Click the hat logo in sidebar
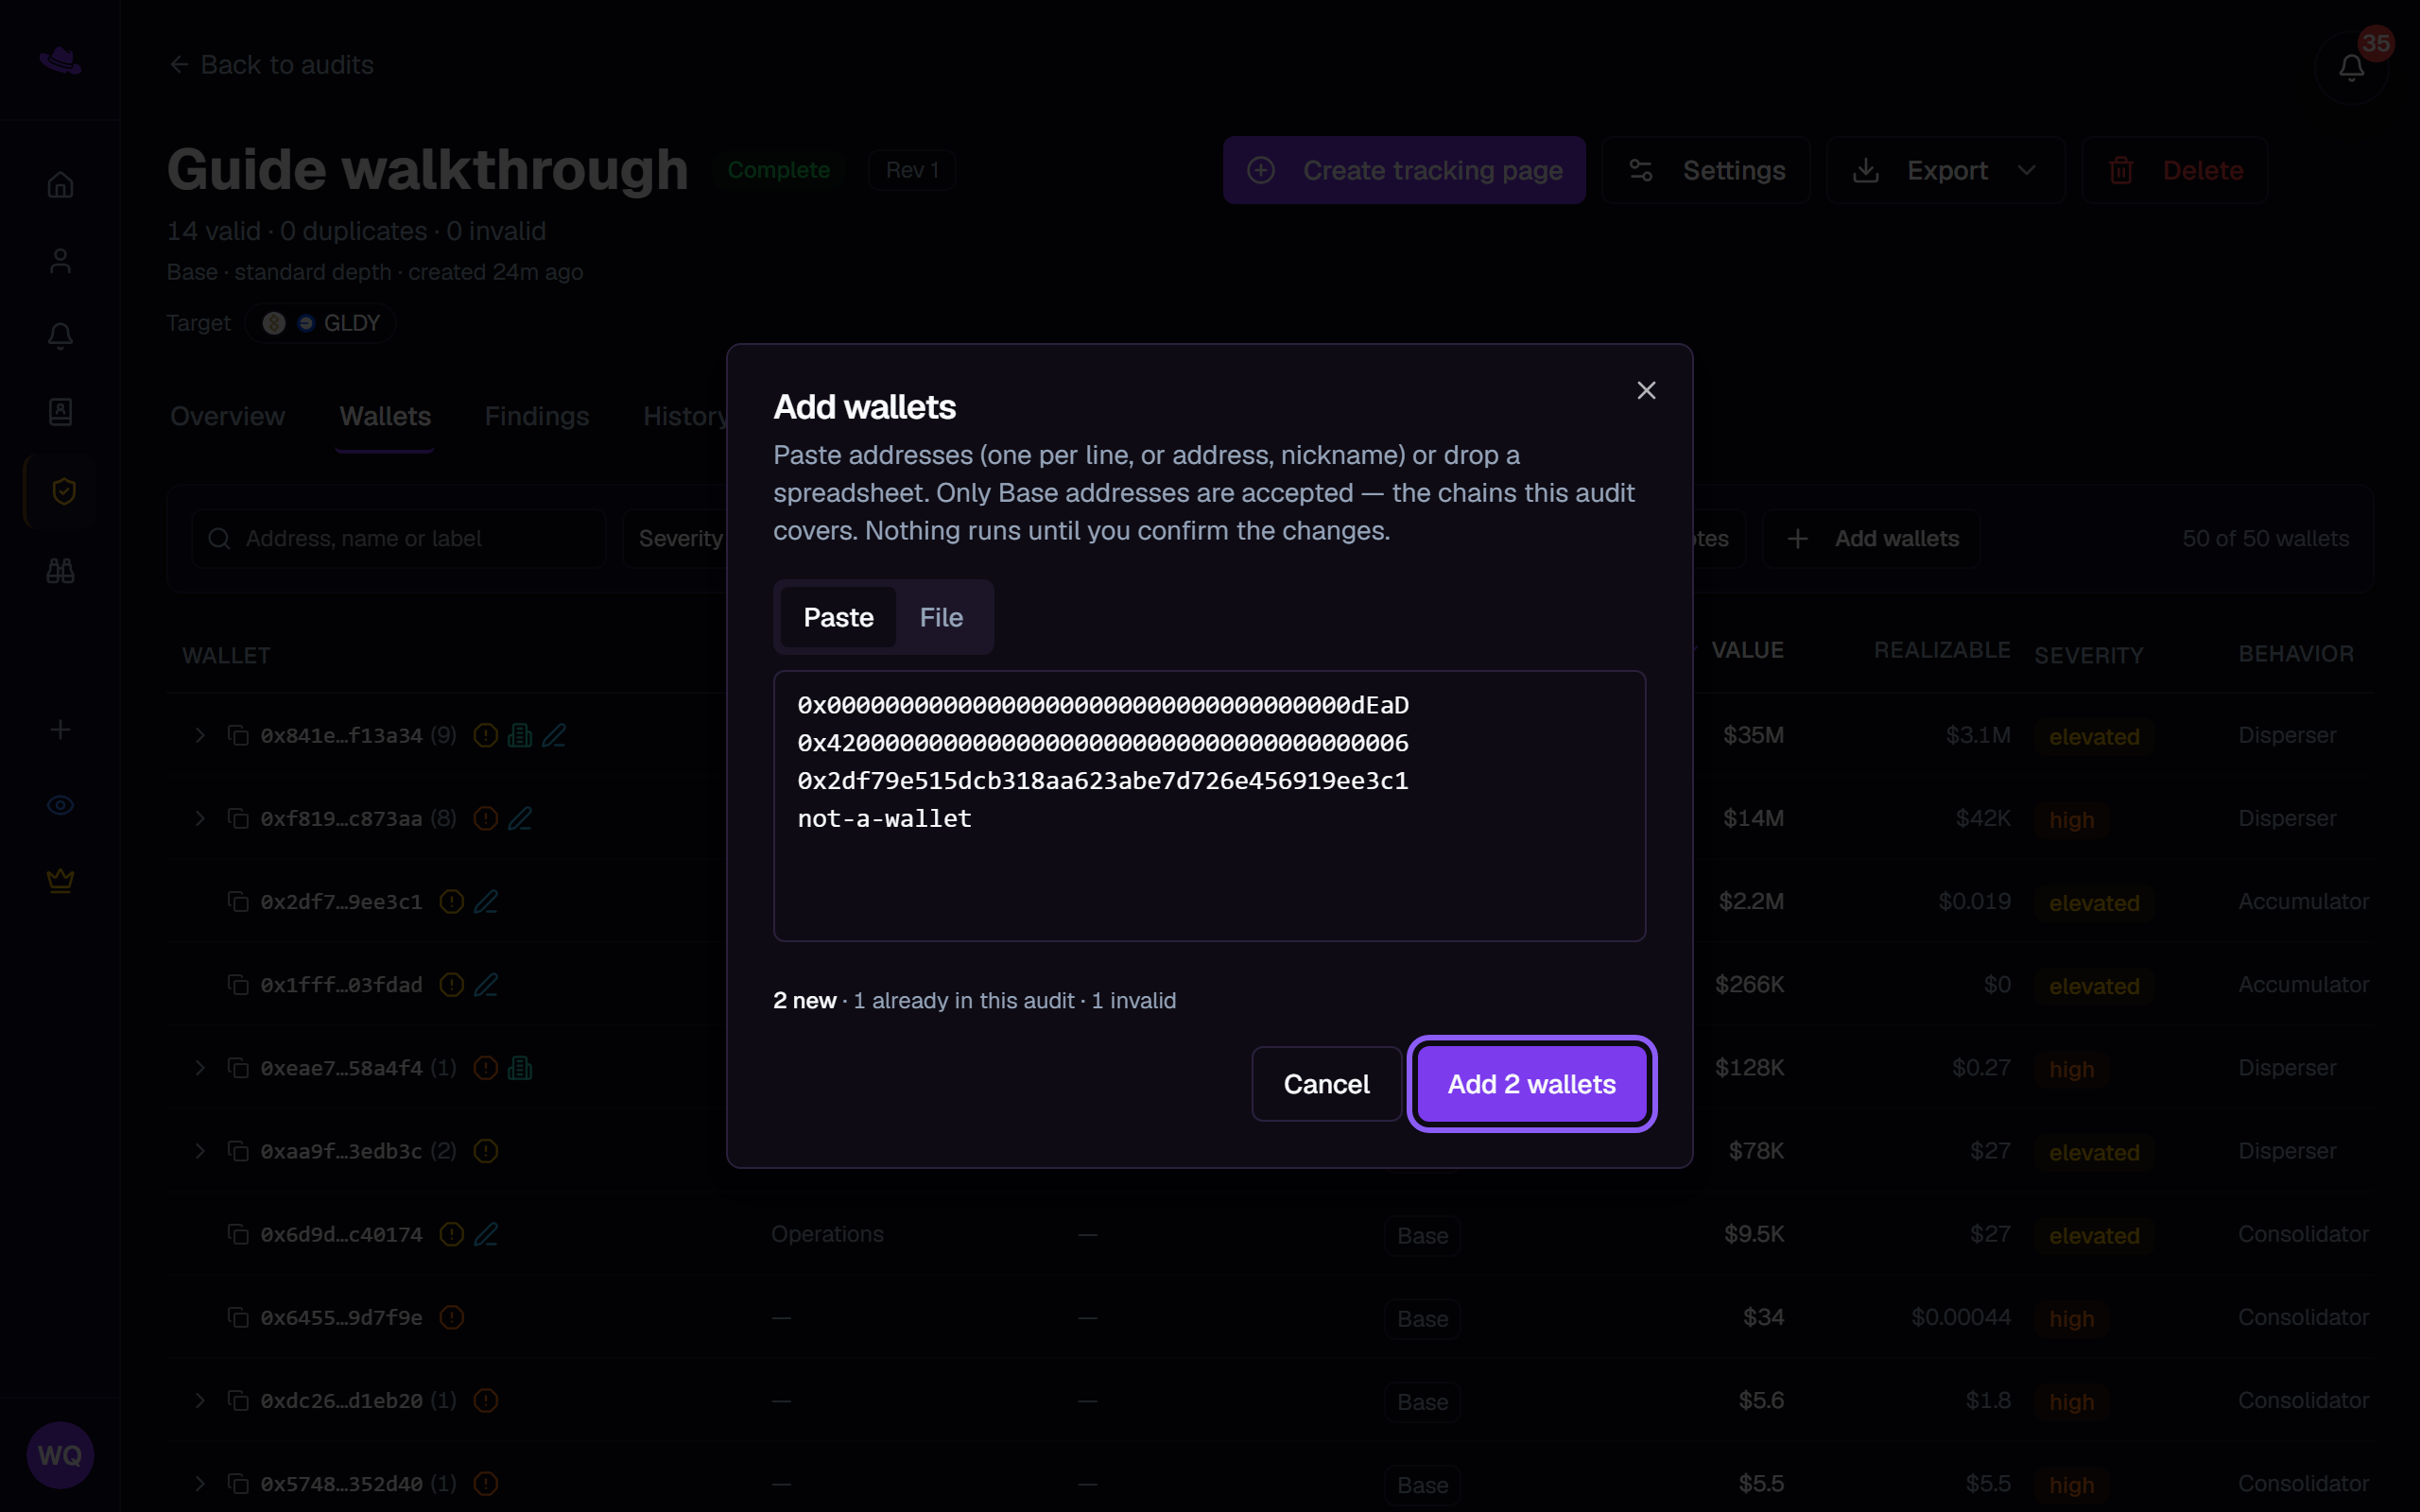Image resolution: width=2420 pixels, height=1512 pixels. tap(60, 61)
